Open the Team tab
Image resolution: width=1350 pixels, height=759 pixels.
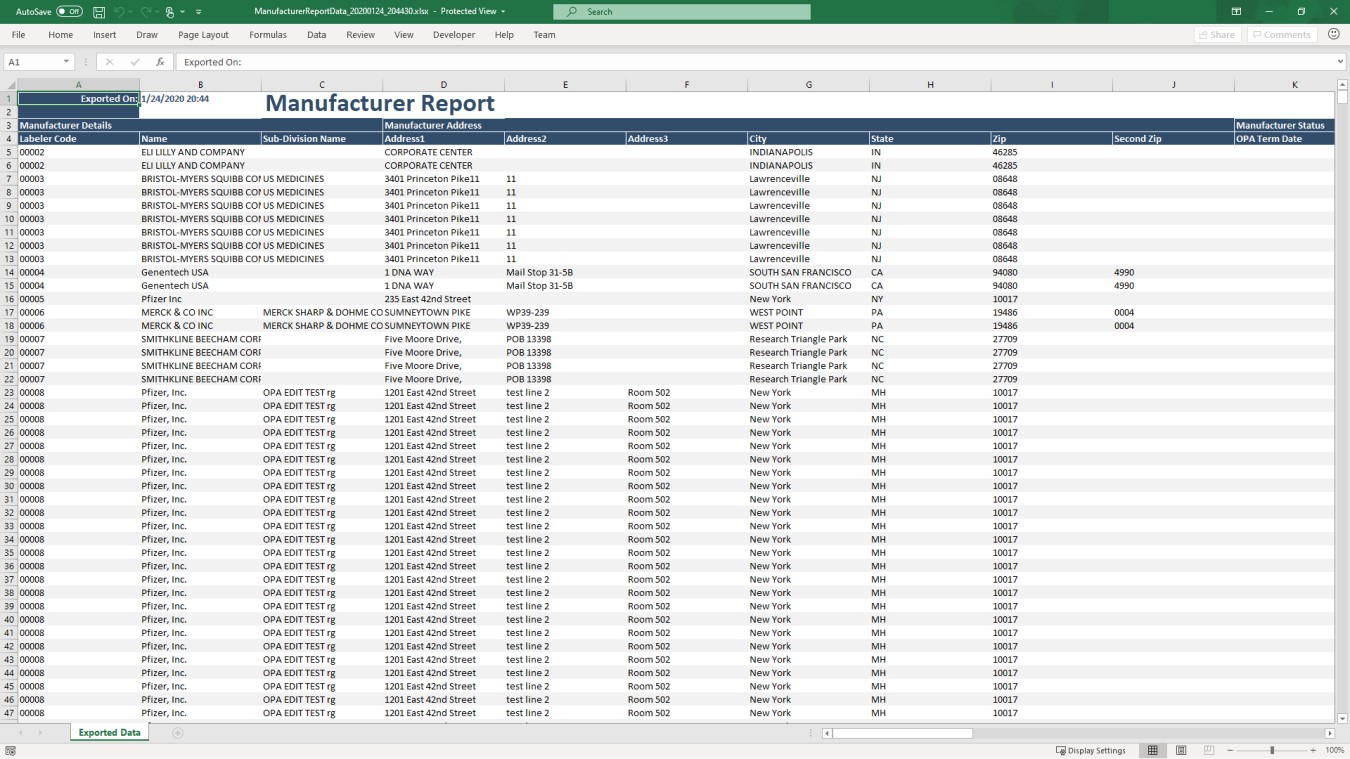click(x=544, y=35)
